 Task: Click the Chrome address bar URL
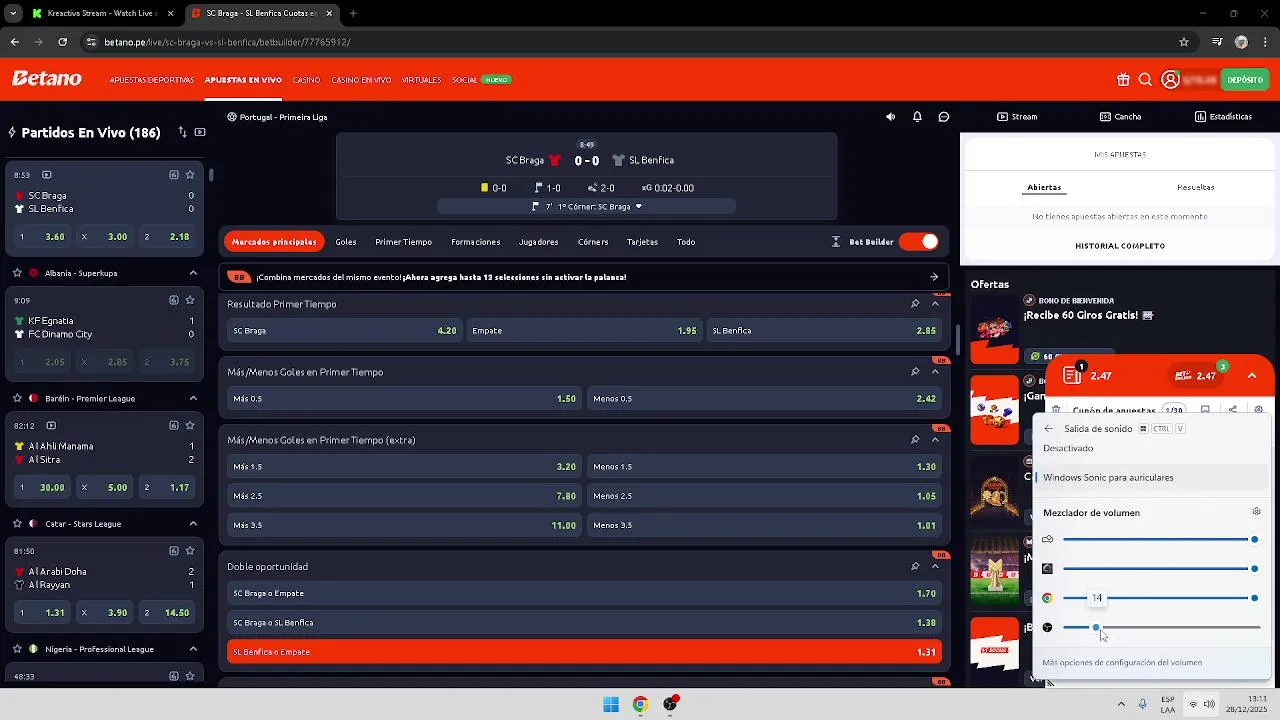point(227,42)
